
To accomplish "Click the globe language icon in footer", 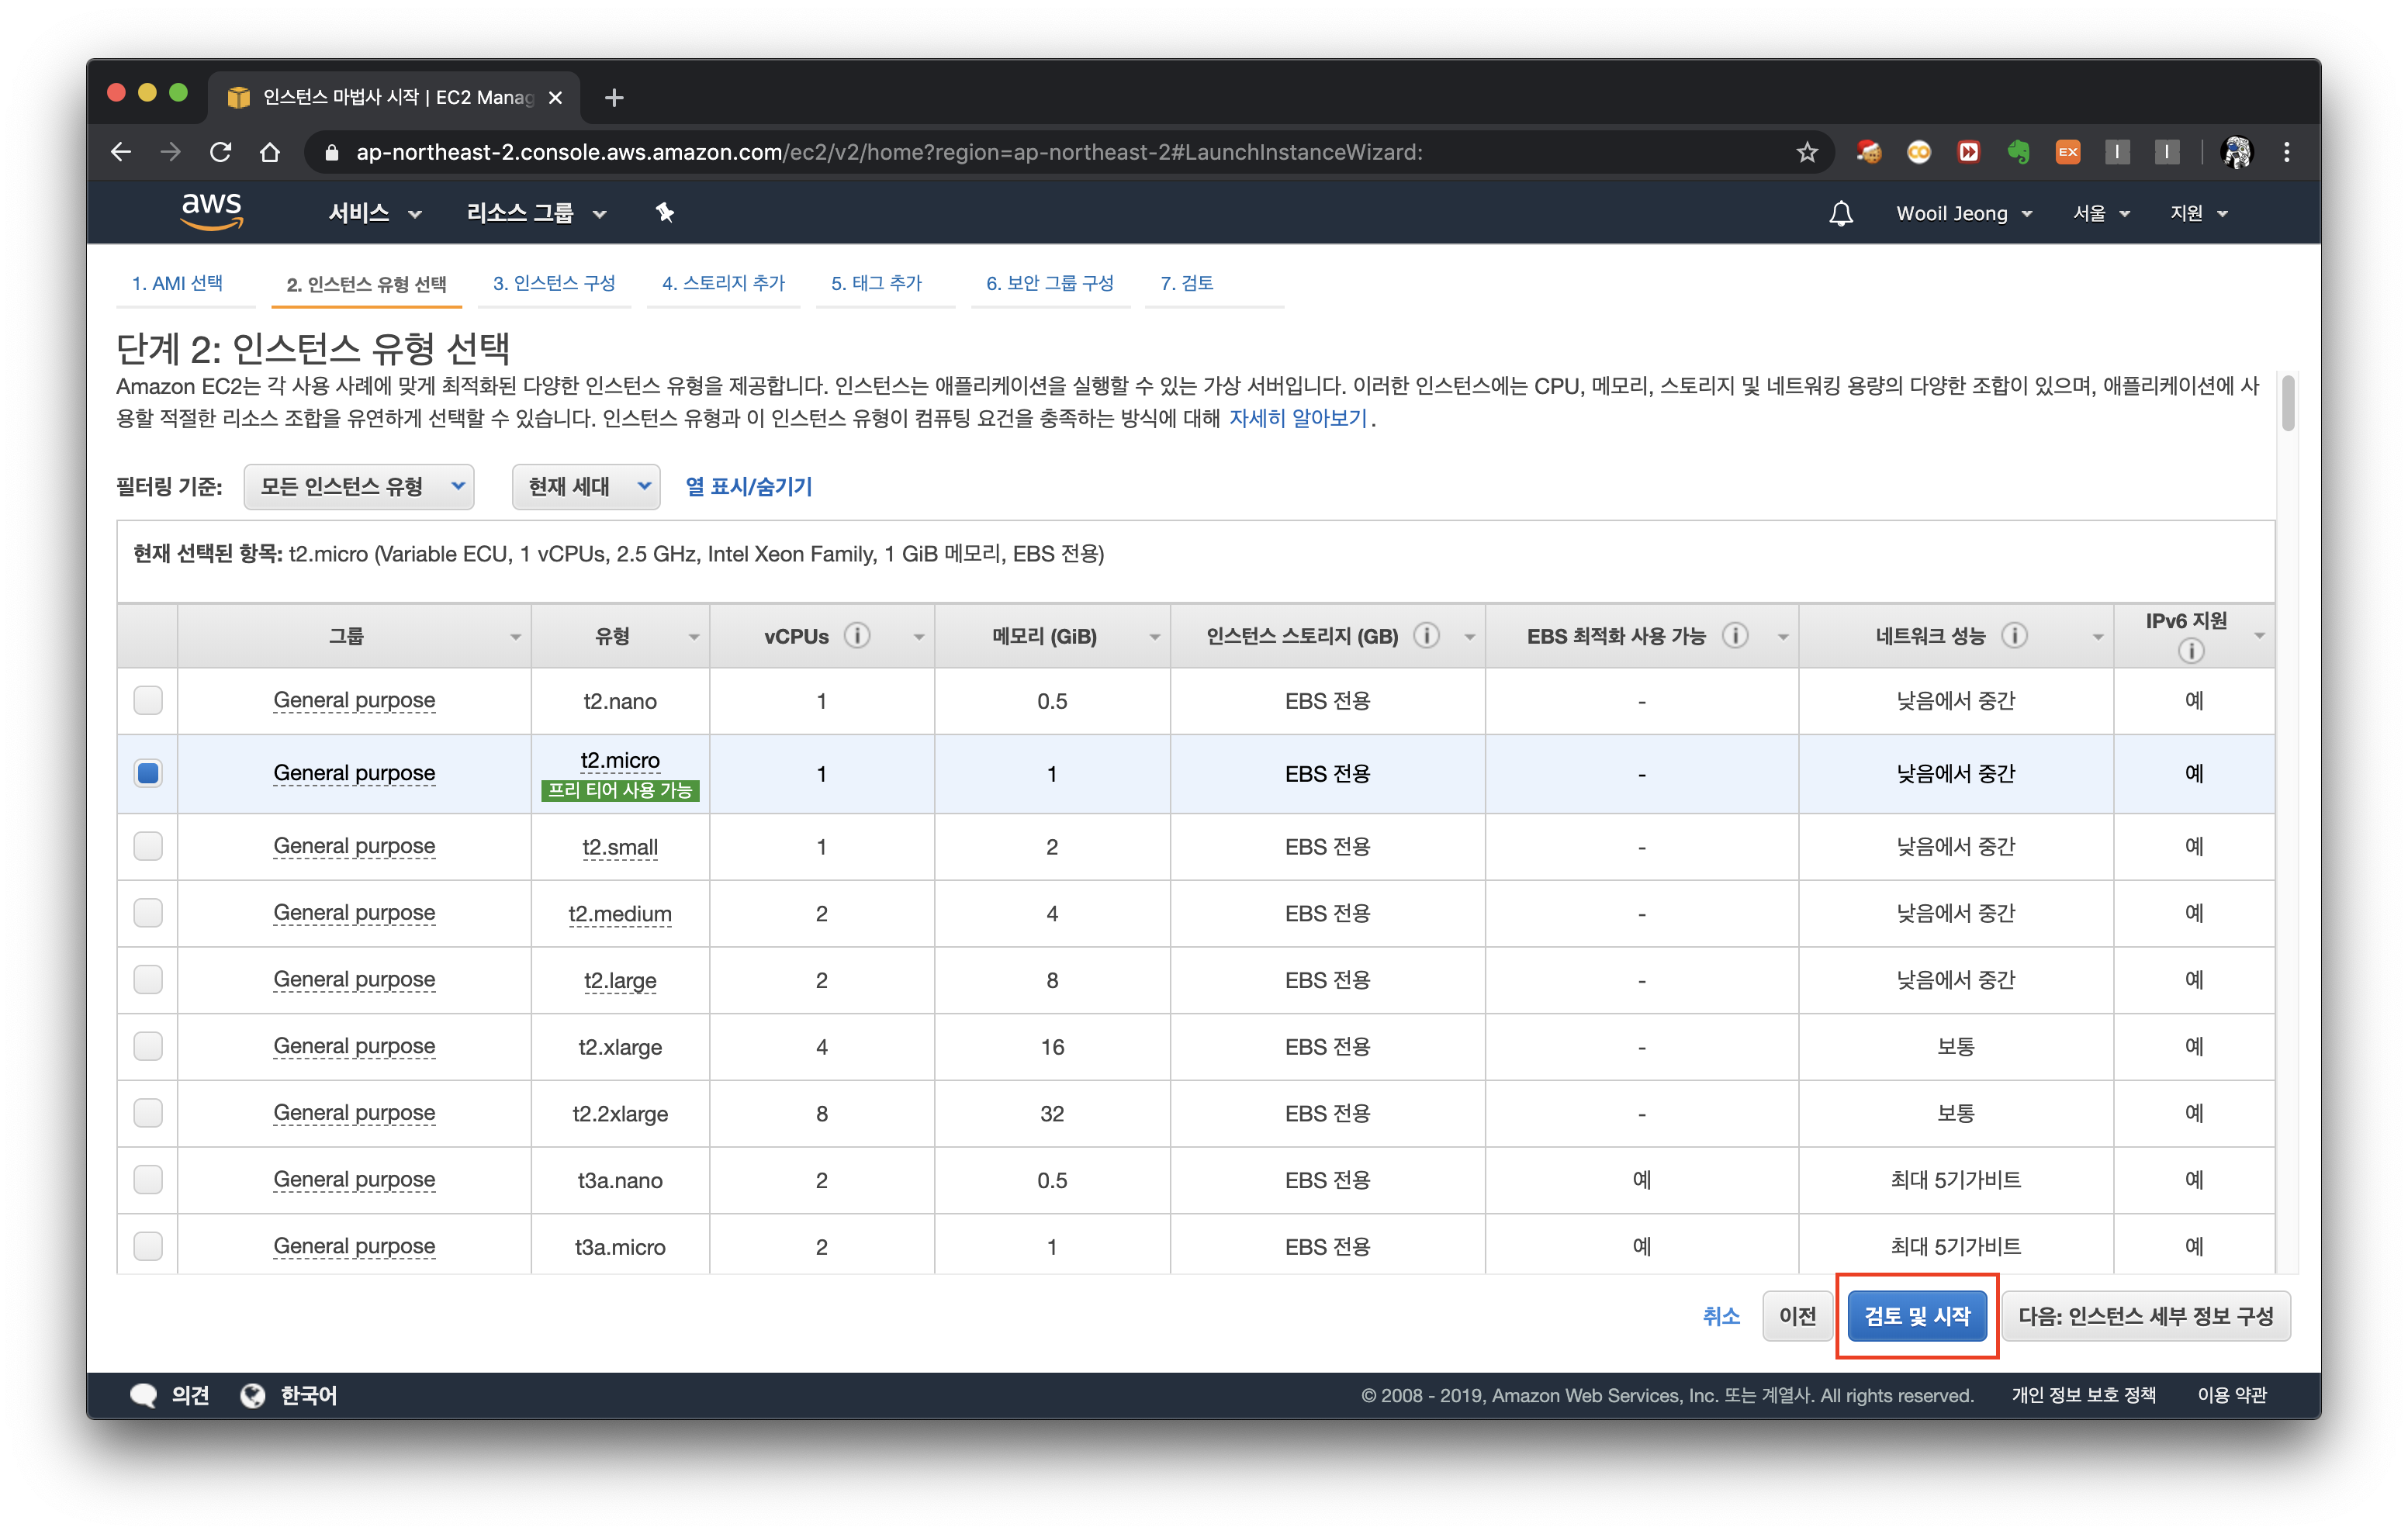I will pyautogui.click(x=253, y=1396).
